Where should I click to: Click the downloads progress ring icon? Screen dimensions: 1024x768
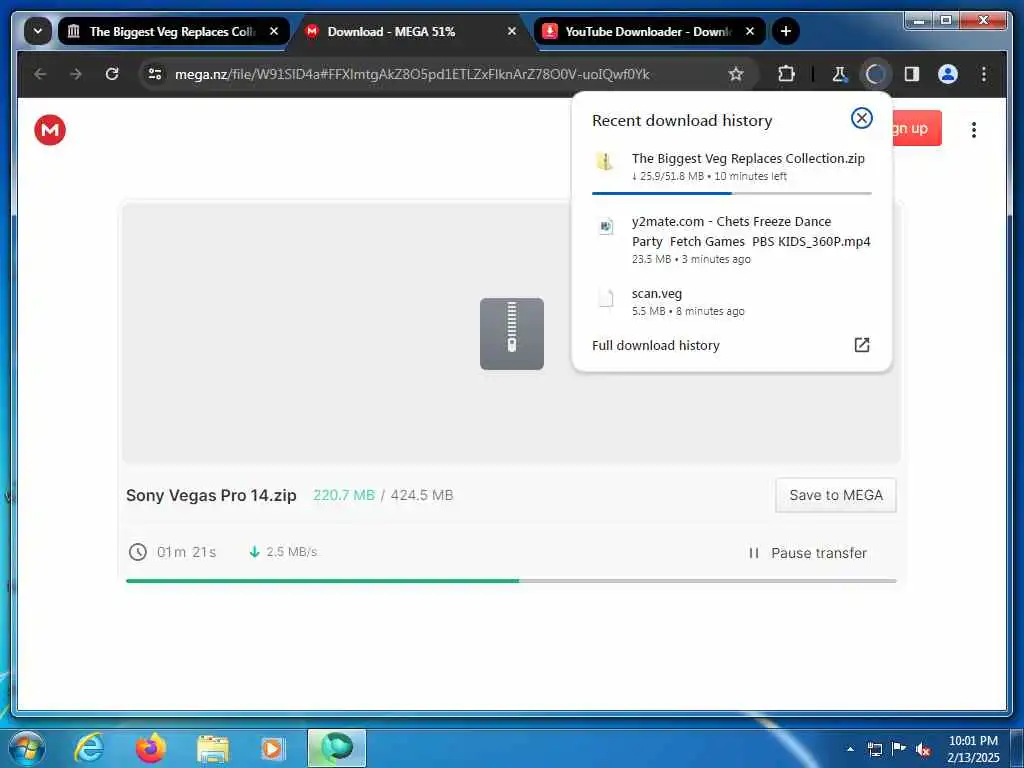[x=875, y=74]
